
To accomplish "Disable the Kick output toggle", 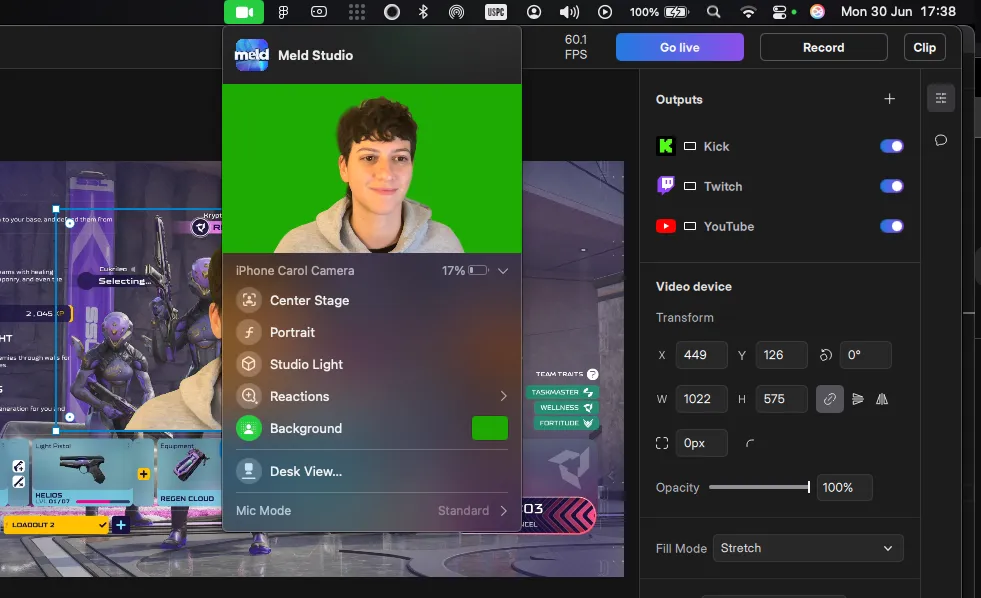I will (891, 146).
